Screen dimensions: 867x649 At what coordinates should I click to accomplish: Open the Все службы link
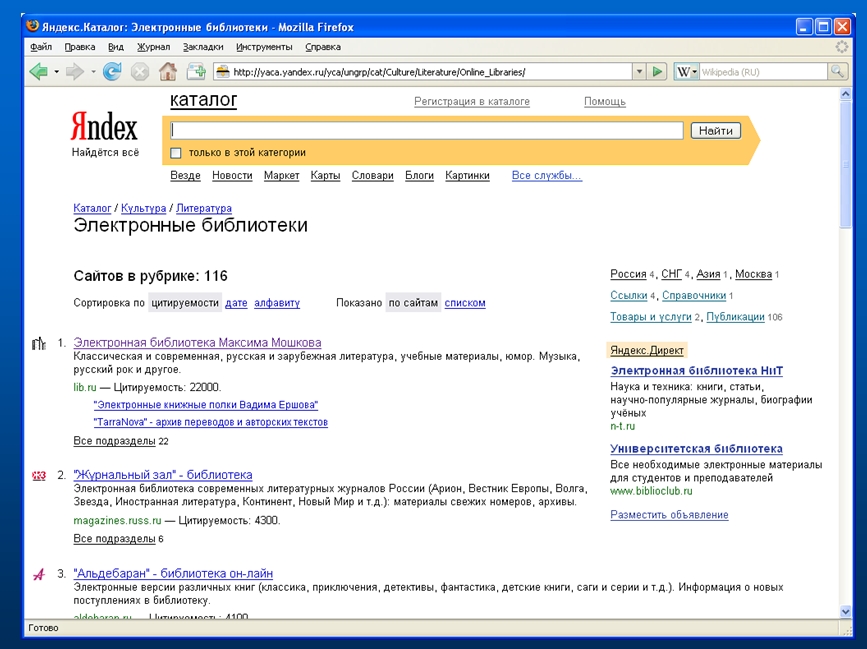coord(546,176)
